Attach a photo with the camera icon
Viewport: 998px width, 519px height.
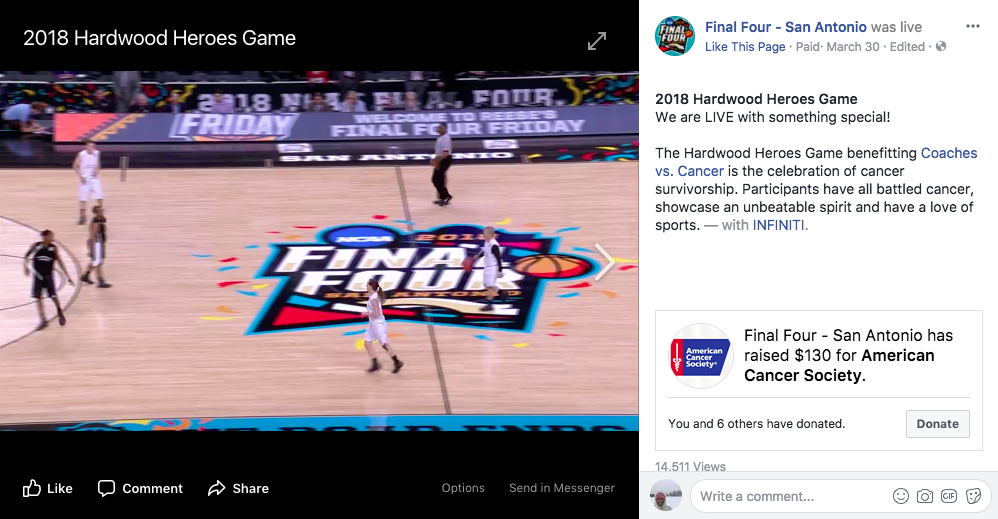point(925,496)
